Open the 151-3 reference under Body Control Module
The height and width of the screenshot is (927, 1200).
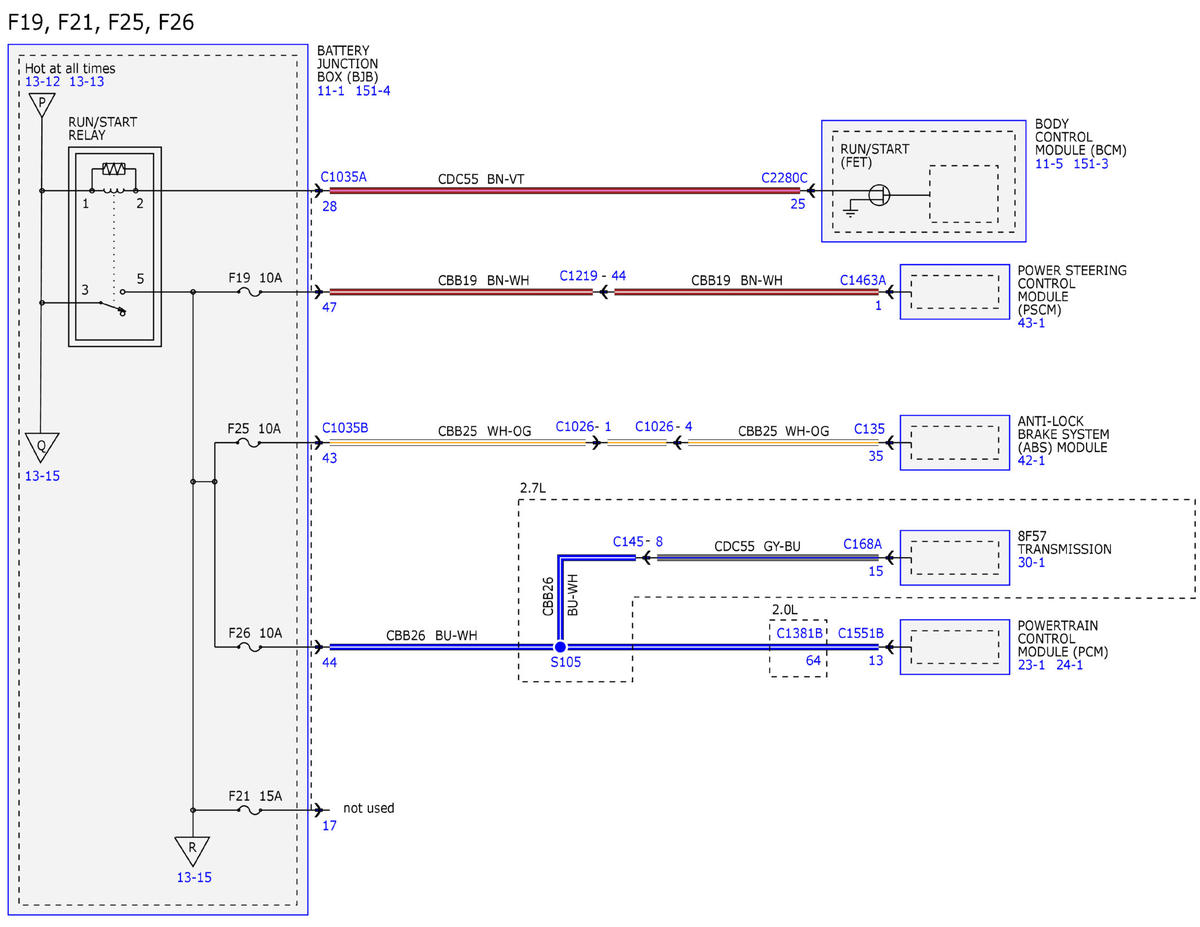coord(1091,164)
